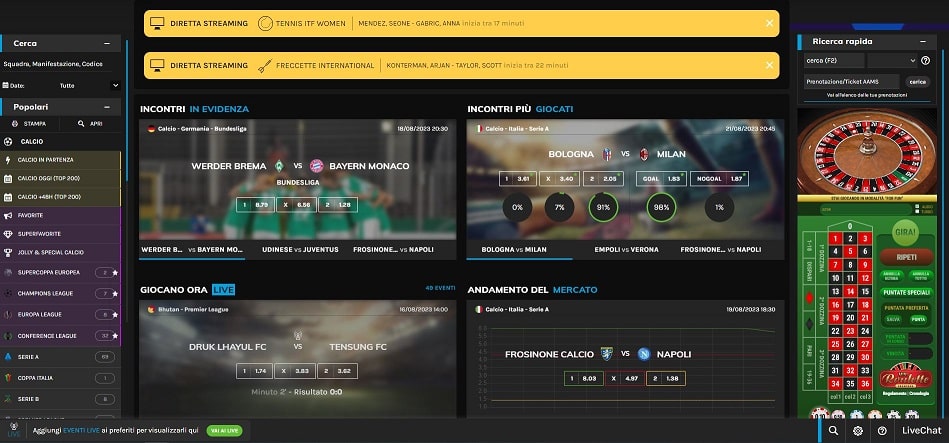
Task: Close the Tennis ITF Women streaming banner
Action: tap(769, 23)
